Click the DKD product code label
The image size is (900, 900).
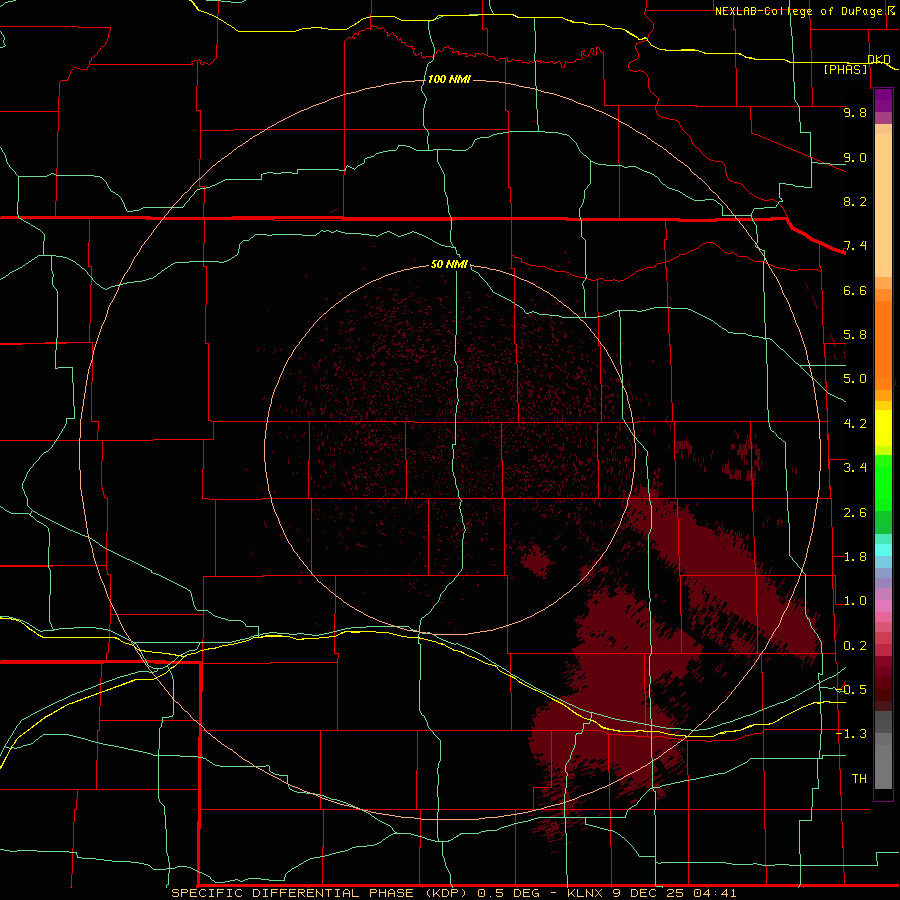879,59
